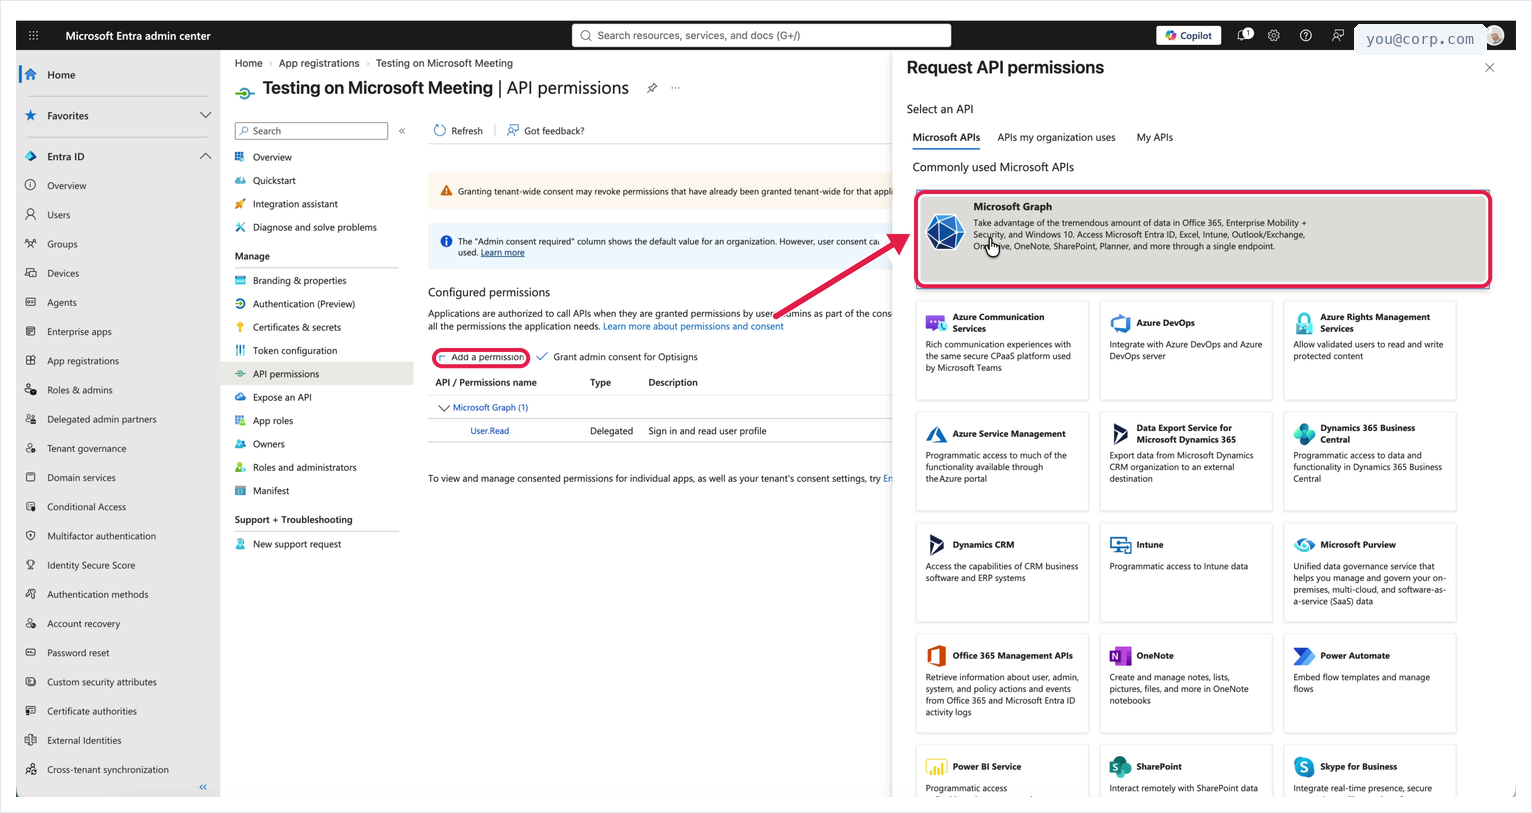Open Quickstart in the resource menu
This screenshot has width=1532, height=813.
coord(274,181)
